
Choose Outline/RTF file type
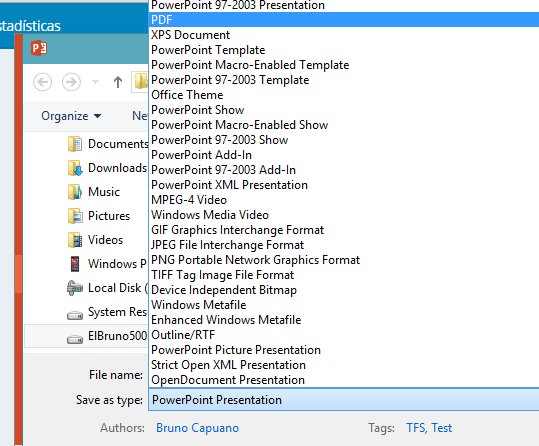[344, 335]
